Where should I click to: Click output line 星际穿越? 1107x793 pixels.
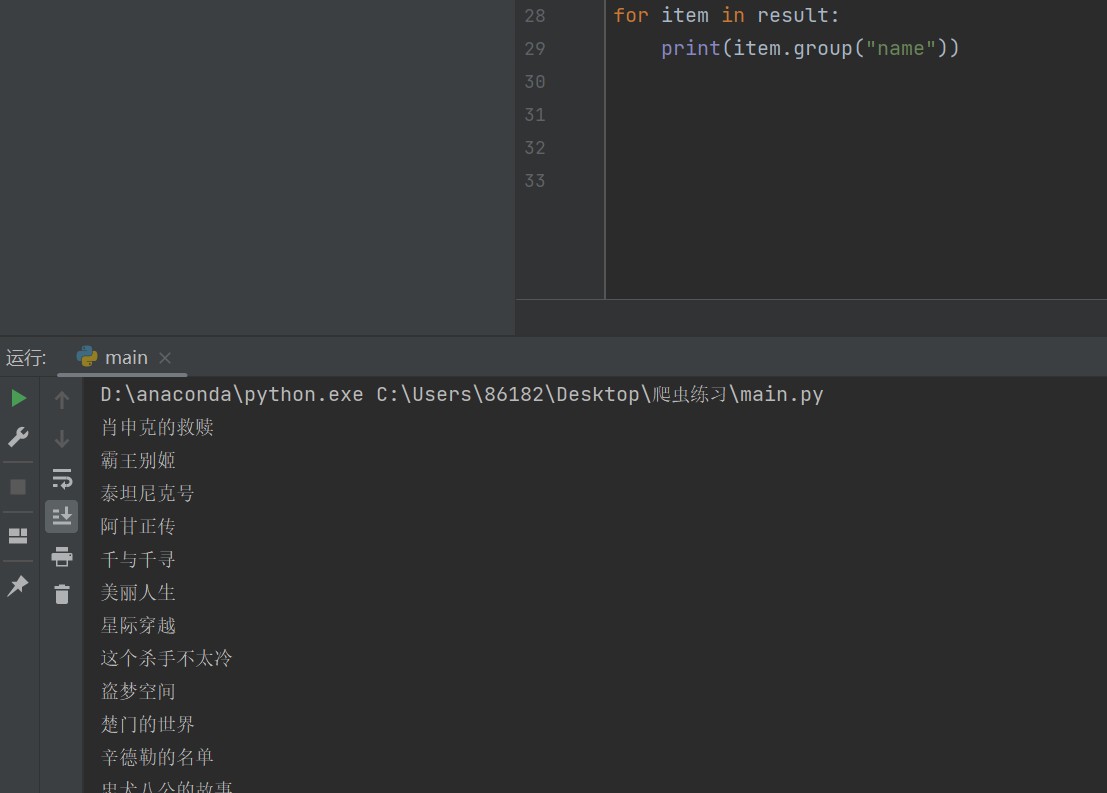(x=138, y=625)
